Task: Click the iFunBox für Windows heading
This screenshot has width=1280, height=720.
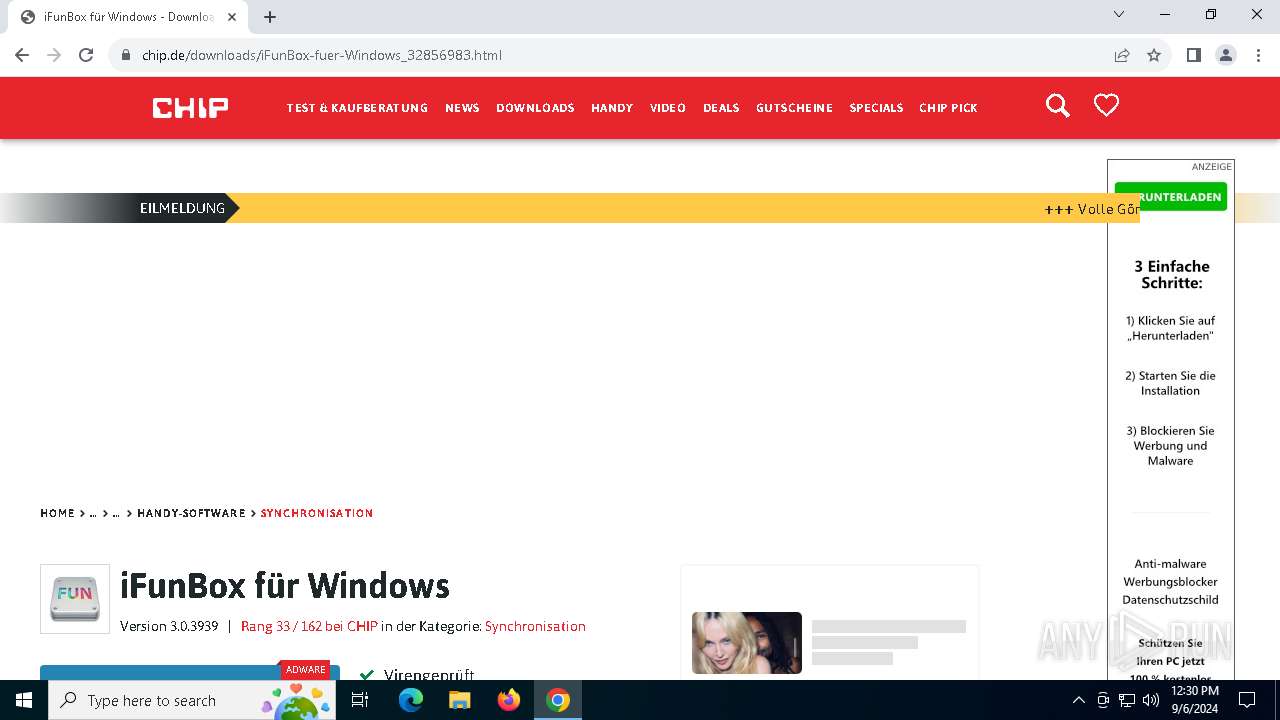Action: click(285, 585)
